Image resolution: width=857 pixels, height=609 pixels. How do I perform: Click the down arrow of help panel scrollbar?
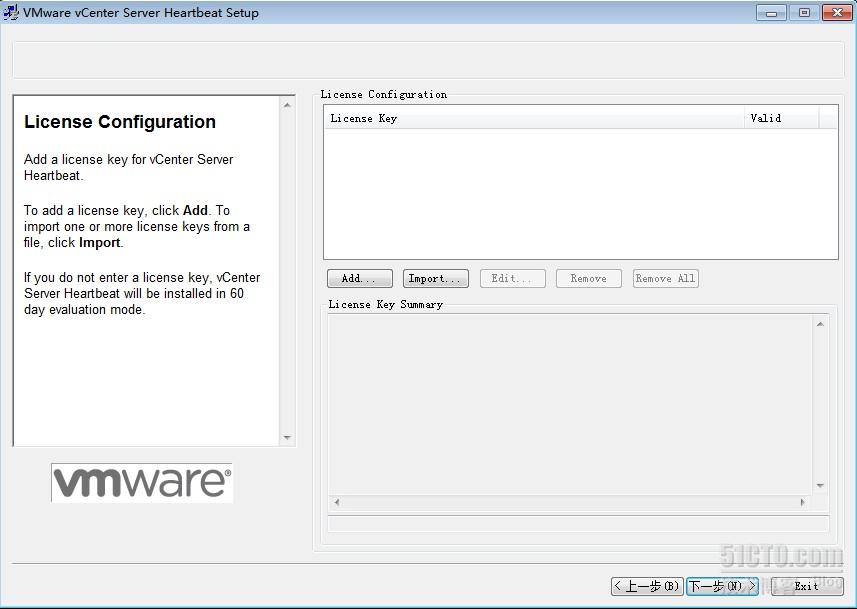[x=287, y=438]
